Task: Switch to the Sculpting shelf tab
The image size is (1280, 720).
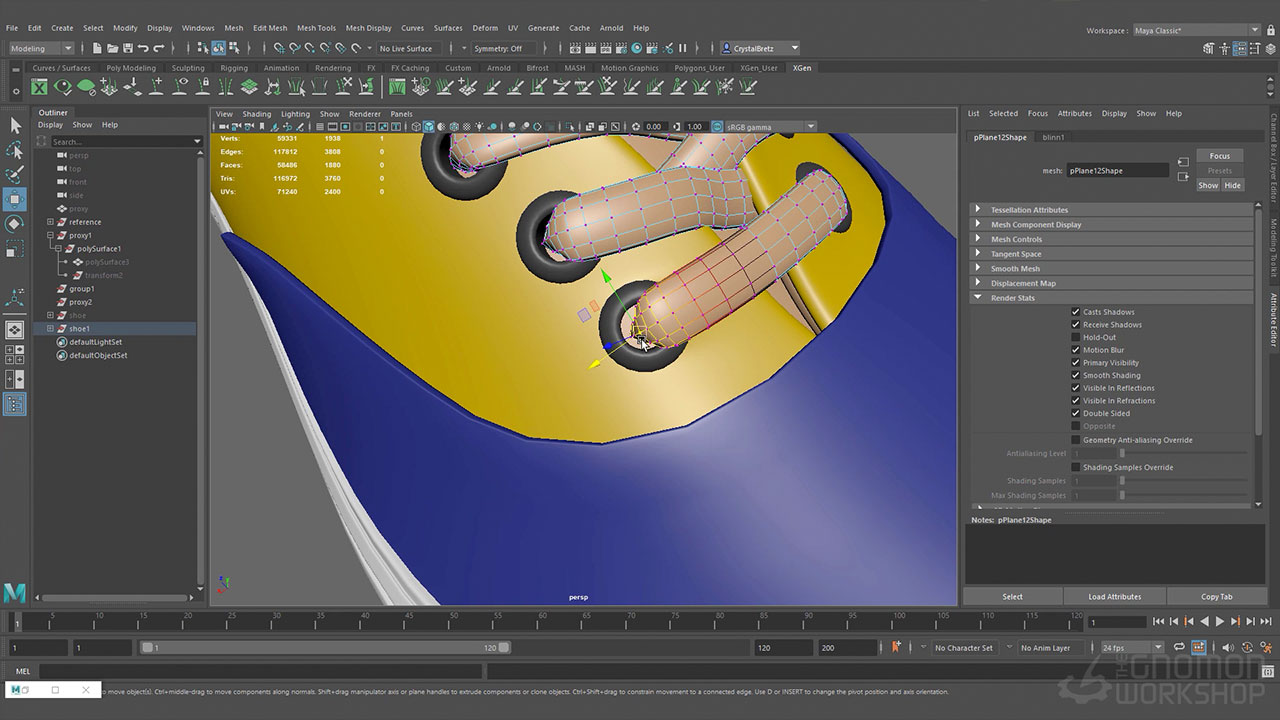Action: click(188, 68)
